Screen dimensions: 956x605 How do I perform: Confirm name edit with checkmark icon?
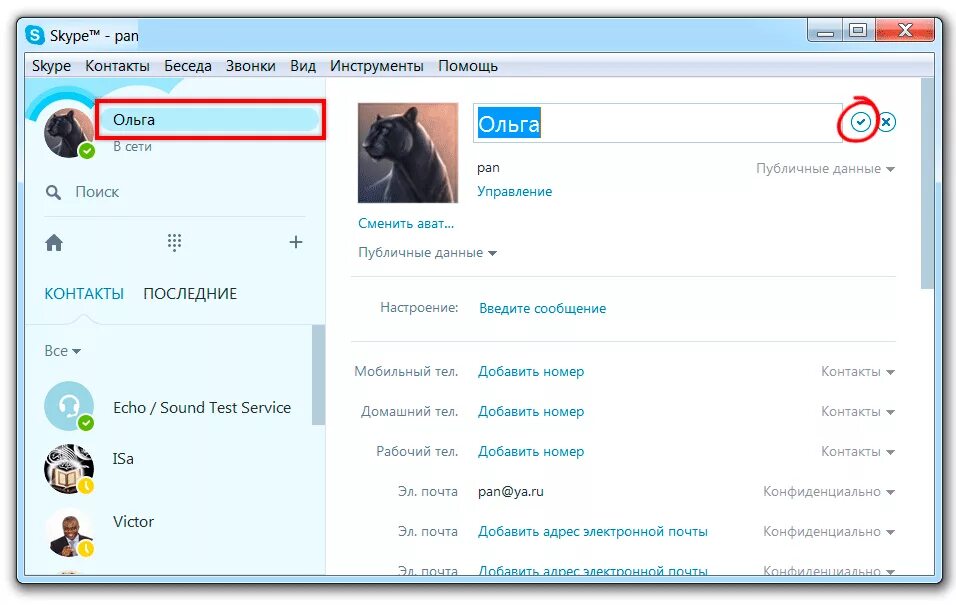point(860,122)
